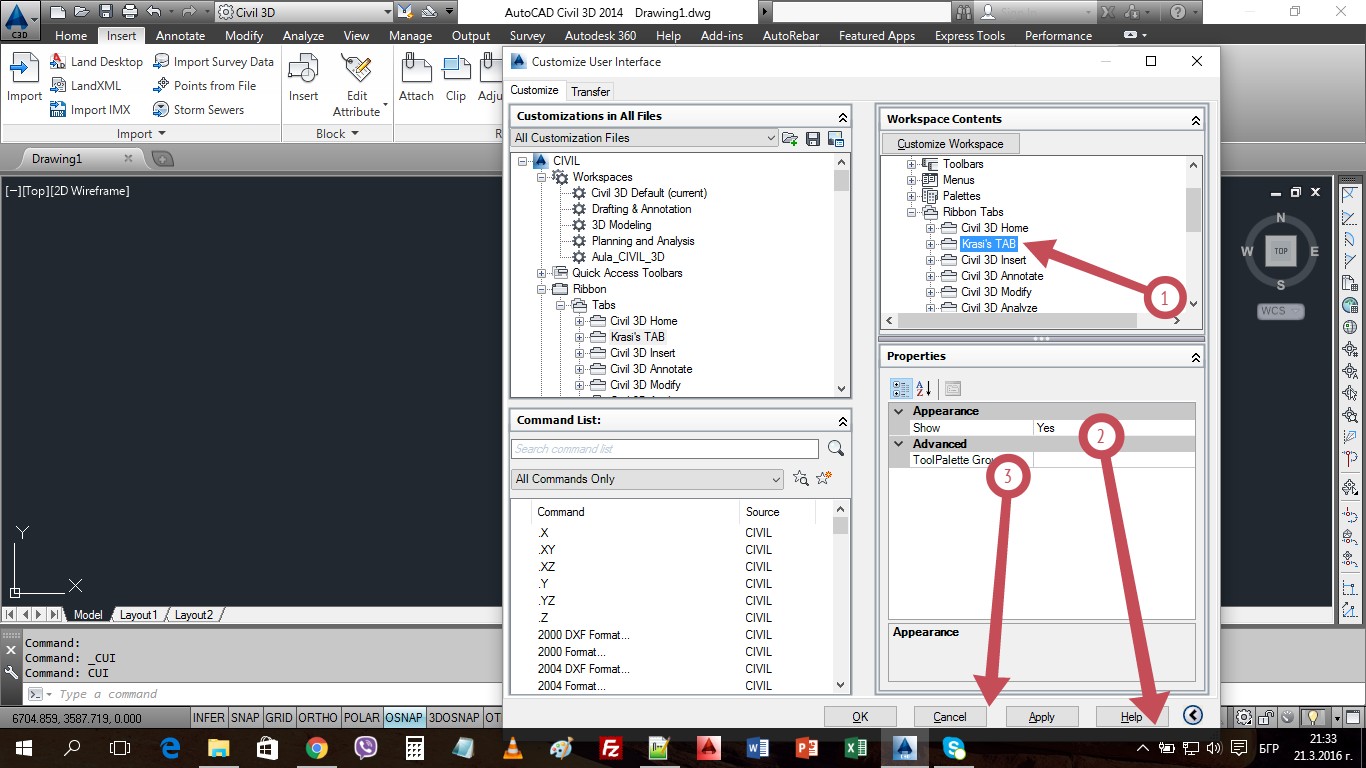
Task: Click the Help button in CUI dialog
Action: (x=1132, y=717)
